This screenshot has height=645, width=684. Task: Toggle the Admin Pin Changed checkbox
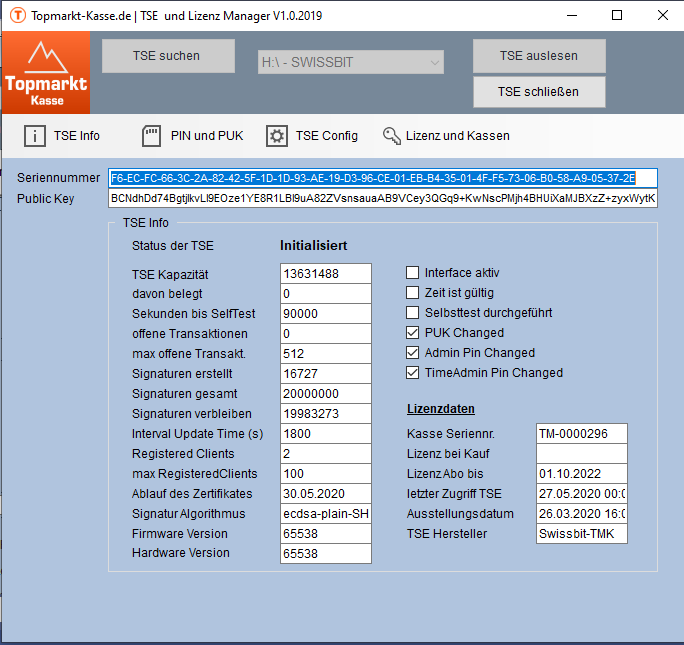point(413,353)
